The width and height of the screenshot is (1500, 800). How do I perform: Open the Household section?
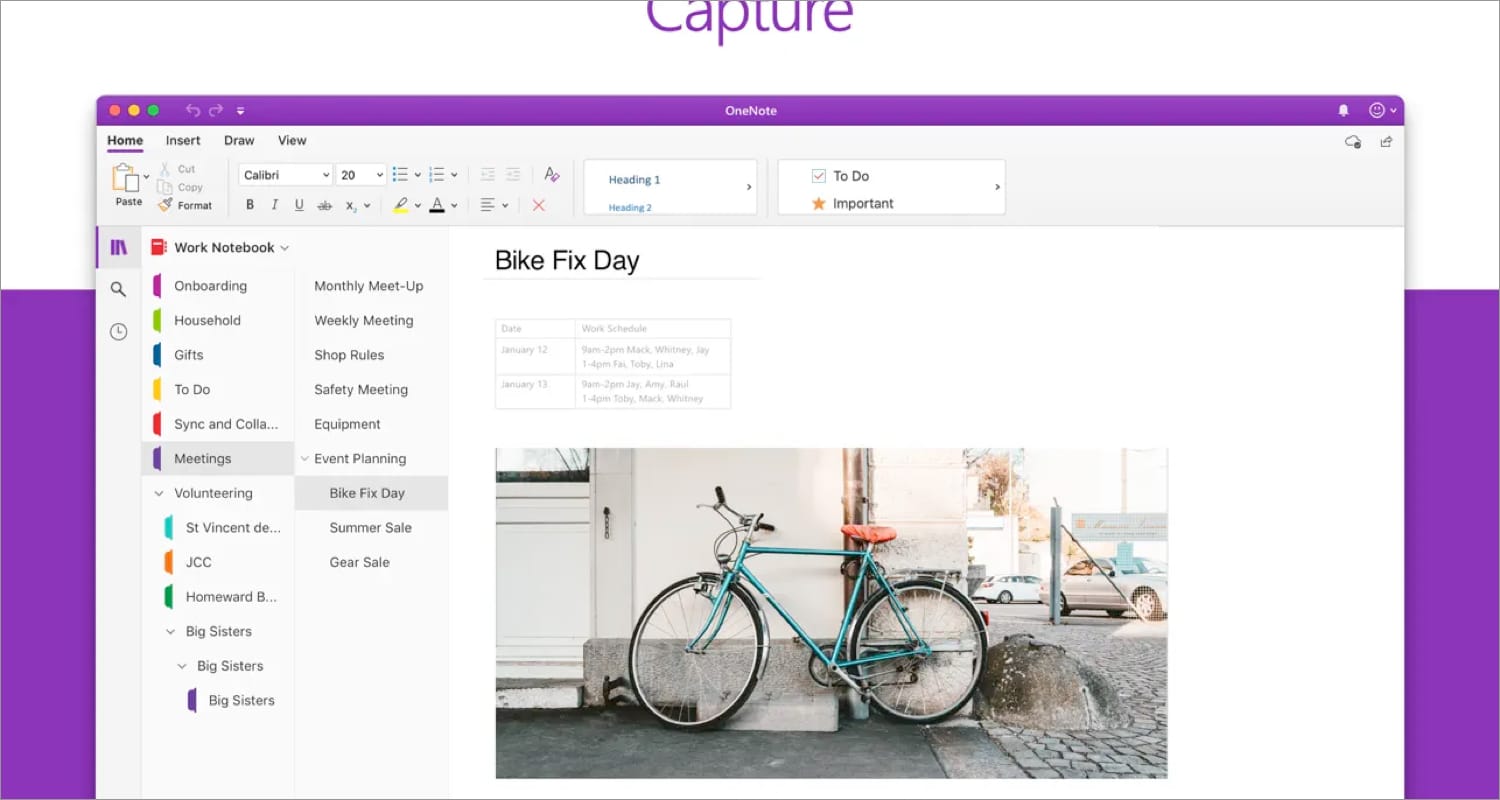pyautogui.click(x=218, y=320)
